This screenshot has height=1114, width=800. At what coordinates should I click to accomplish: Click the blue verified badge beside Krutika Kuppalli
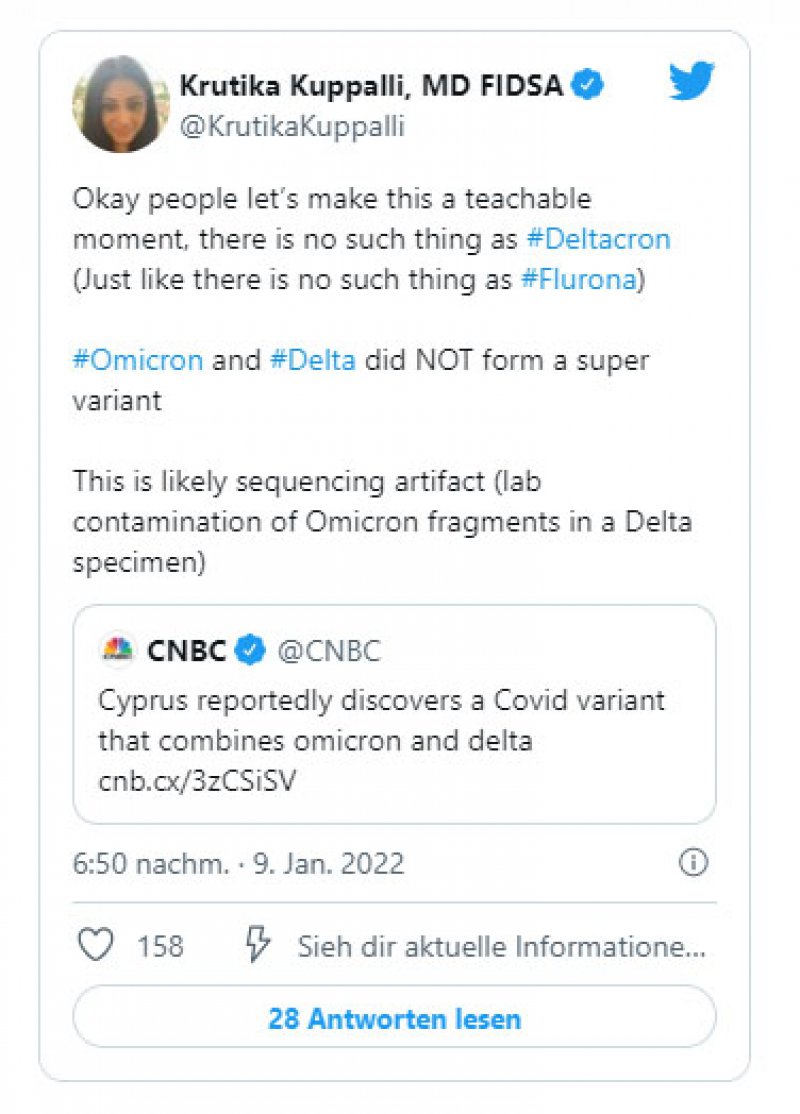588,86
